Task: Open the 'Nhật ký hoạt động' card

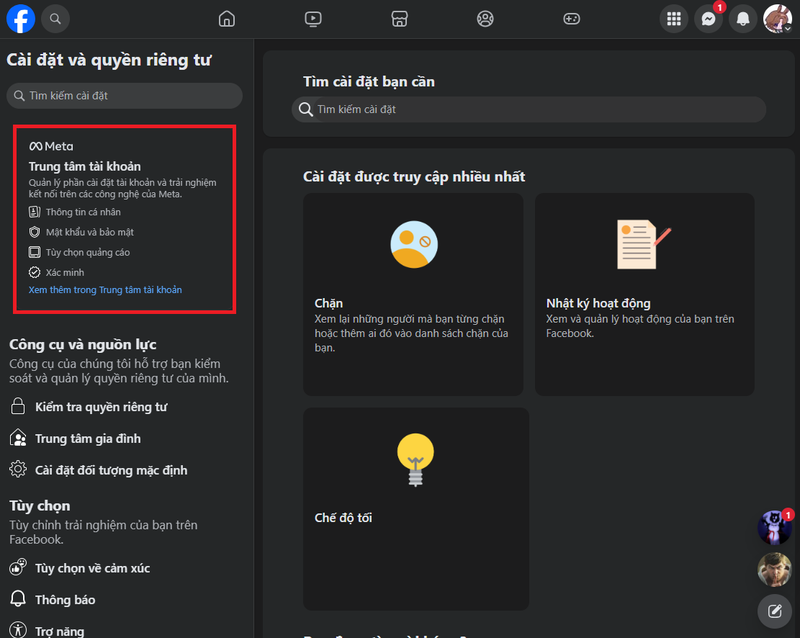Action: (644, 295)
